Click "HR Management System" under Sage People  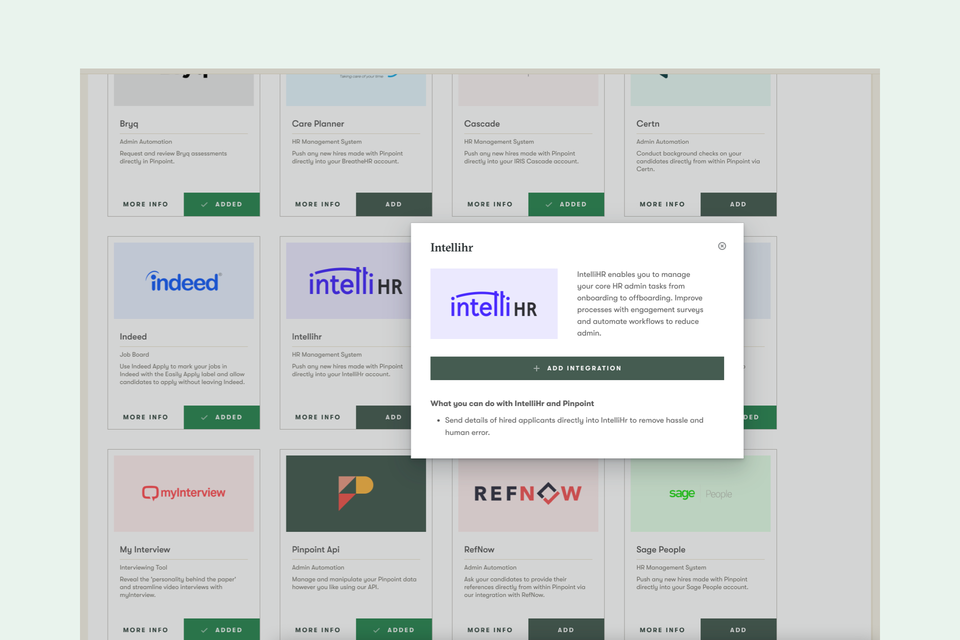tap(671, 567)
